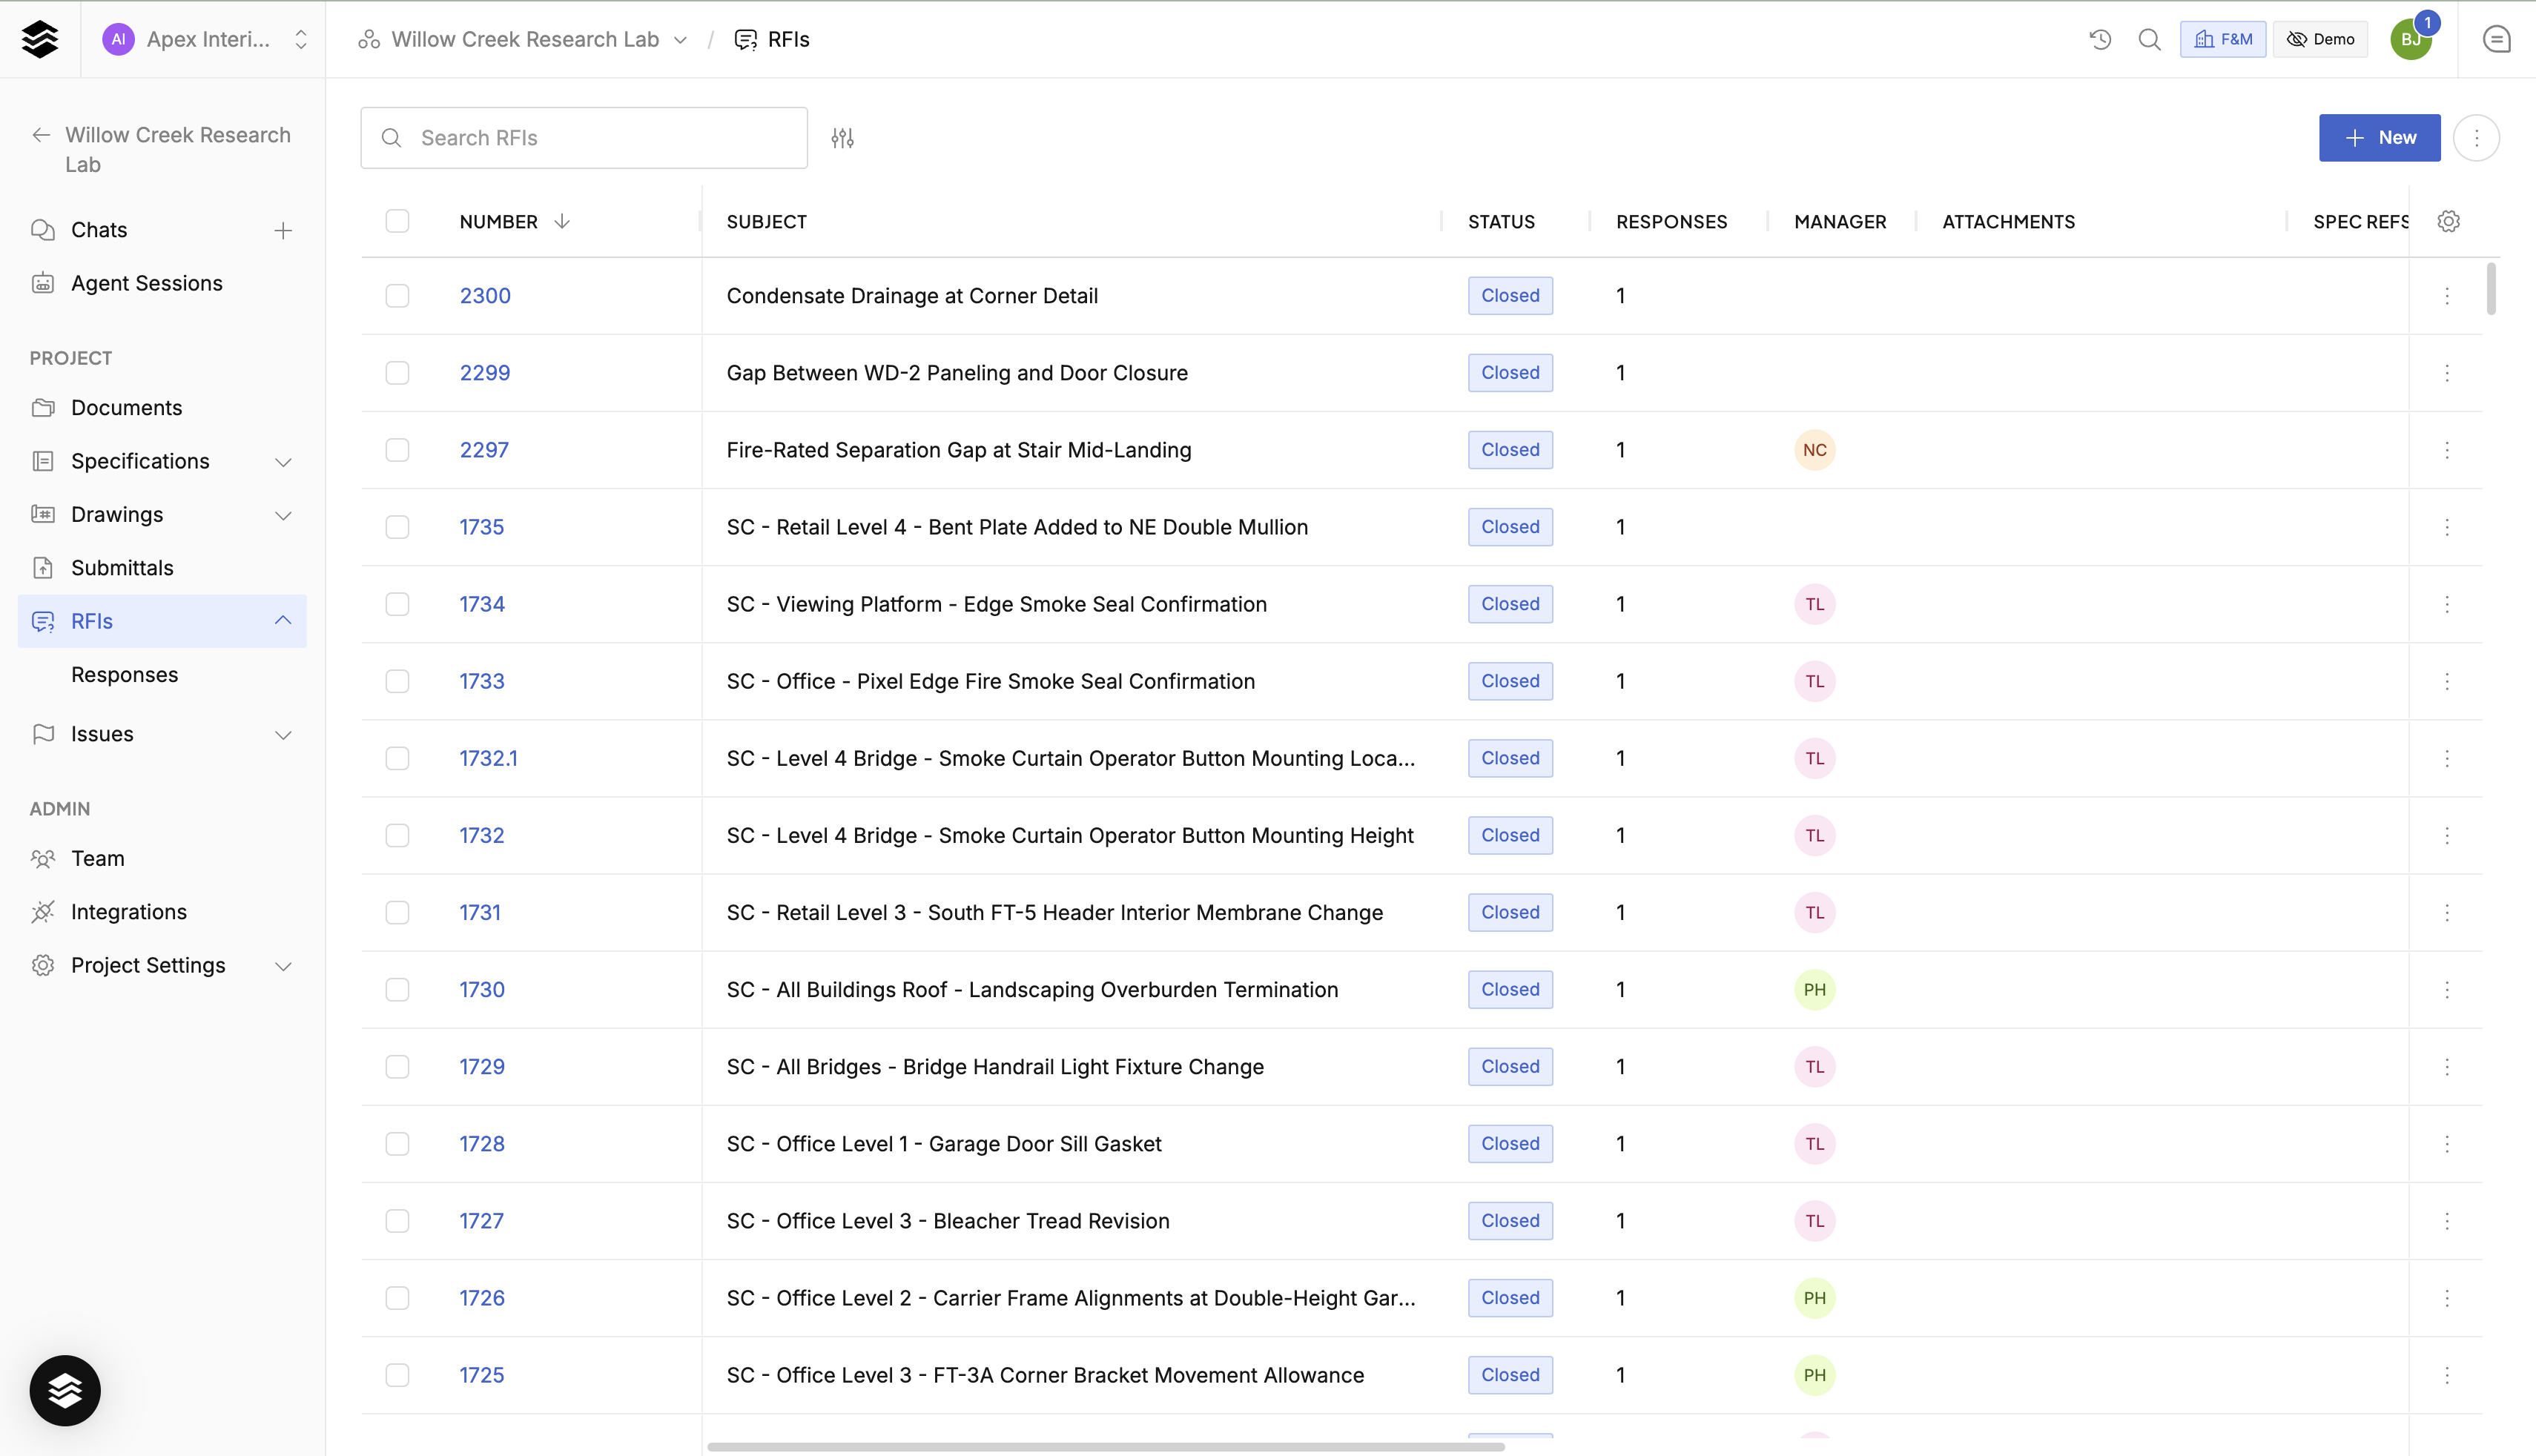Viewport: 2536px width, 1456px height.
Task: Select checkbox for RFI 1731
Action: [397, 912]
